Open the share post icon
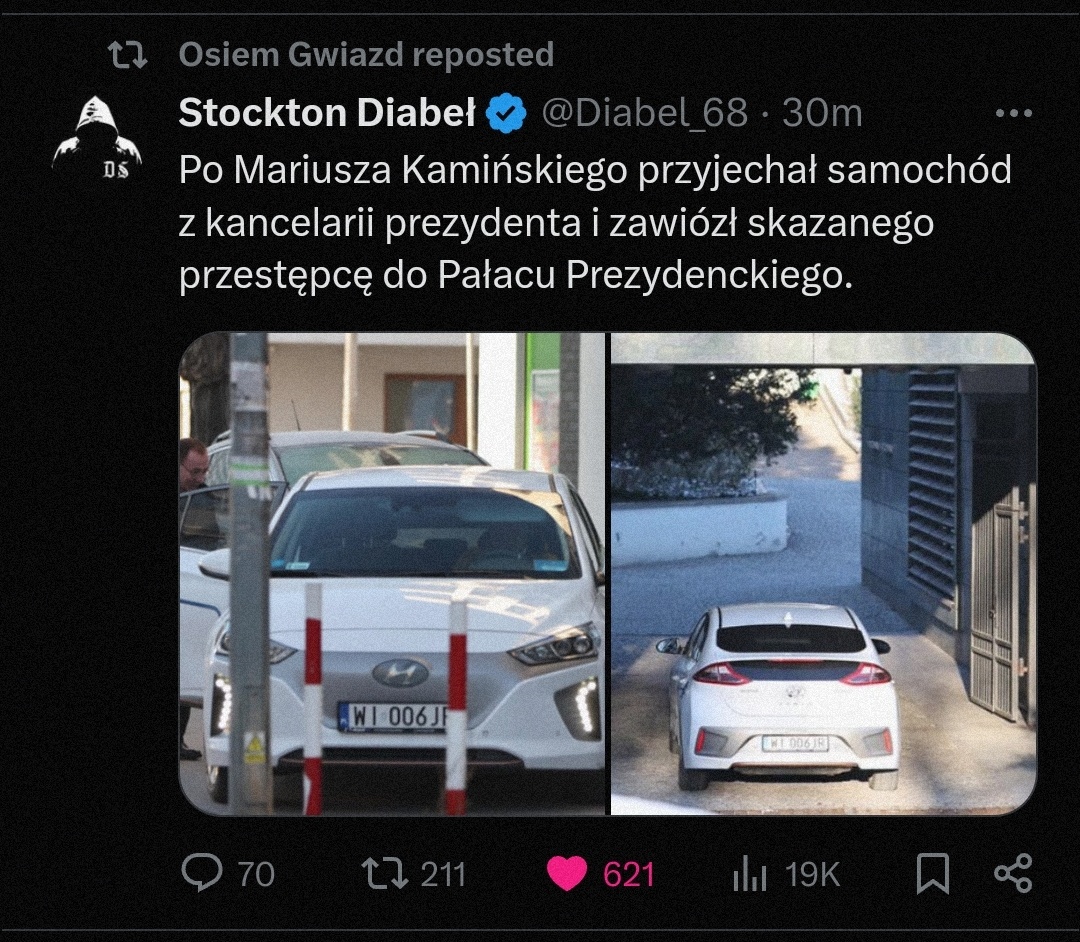 (x=1013, y=873)
